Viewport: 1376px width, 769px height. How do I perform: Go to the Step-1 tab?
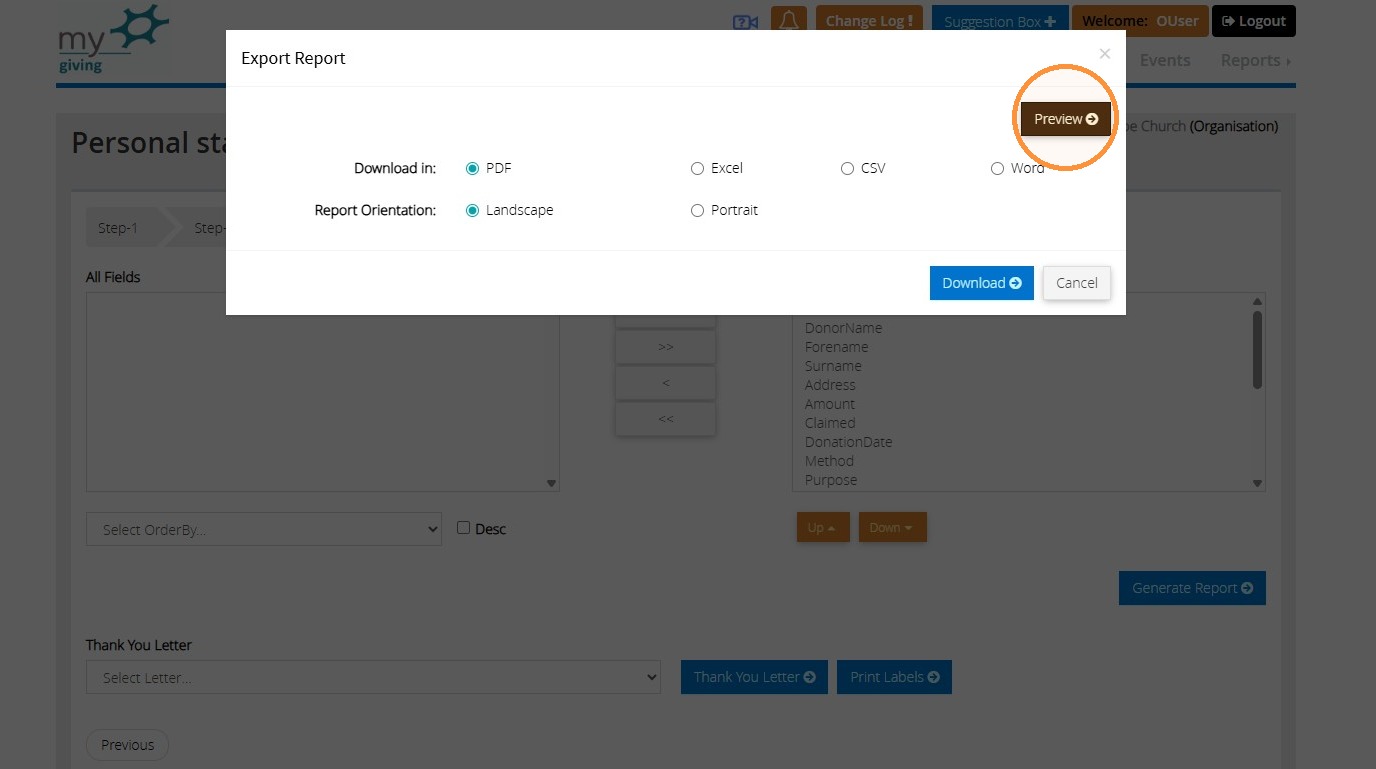(x=118, y=228)
